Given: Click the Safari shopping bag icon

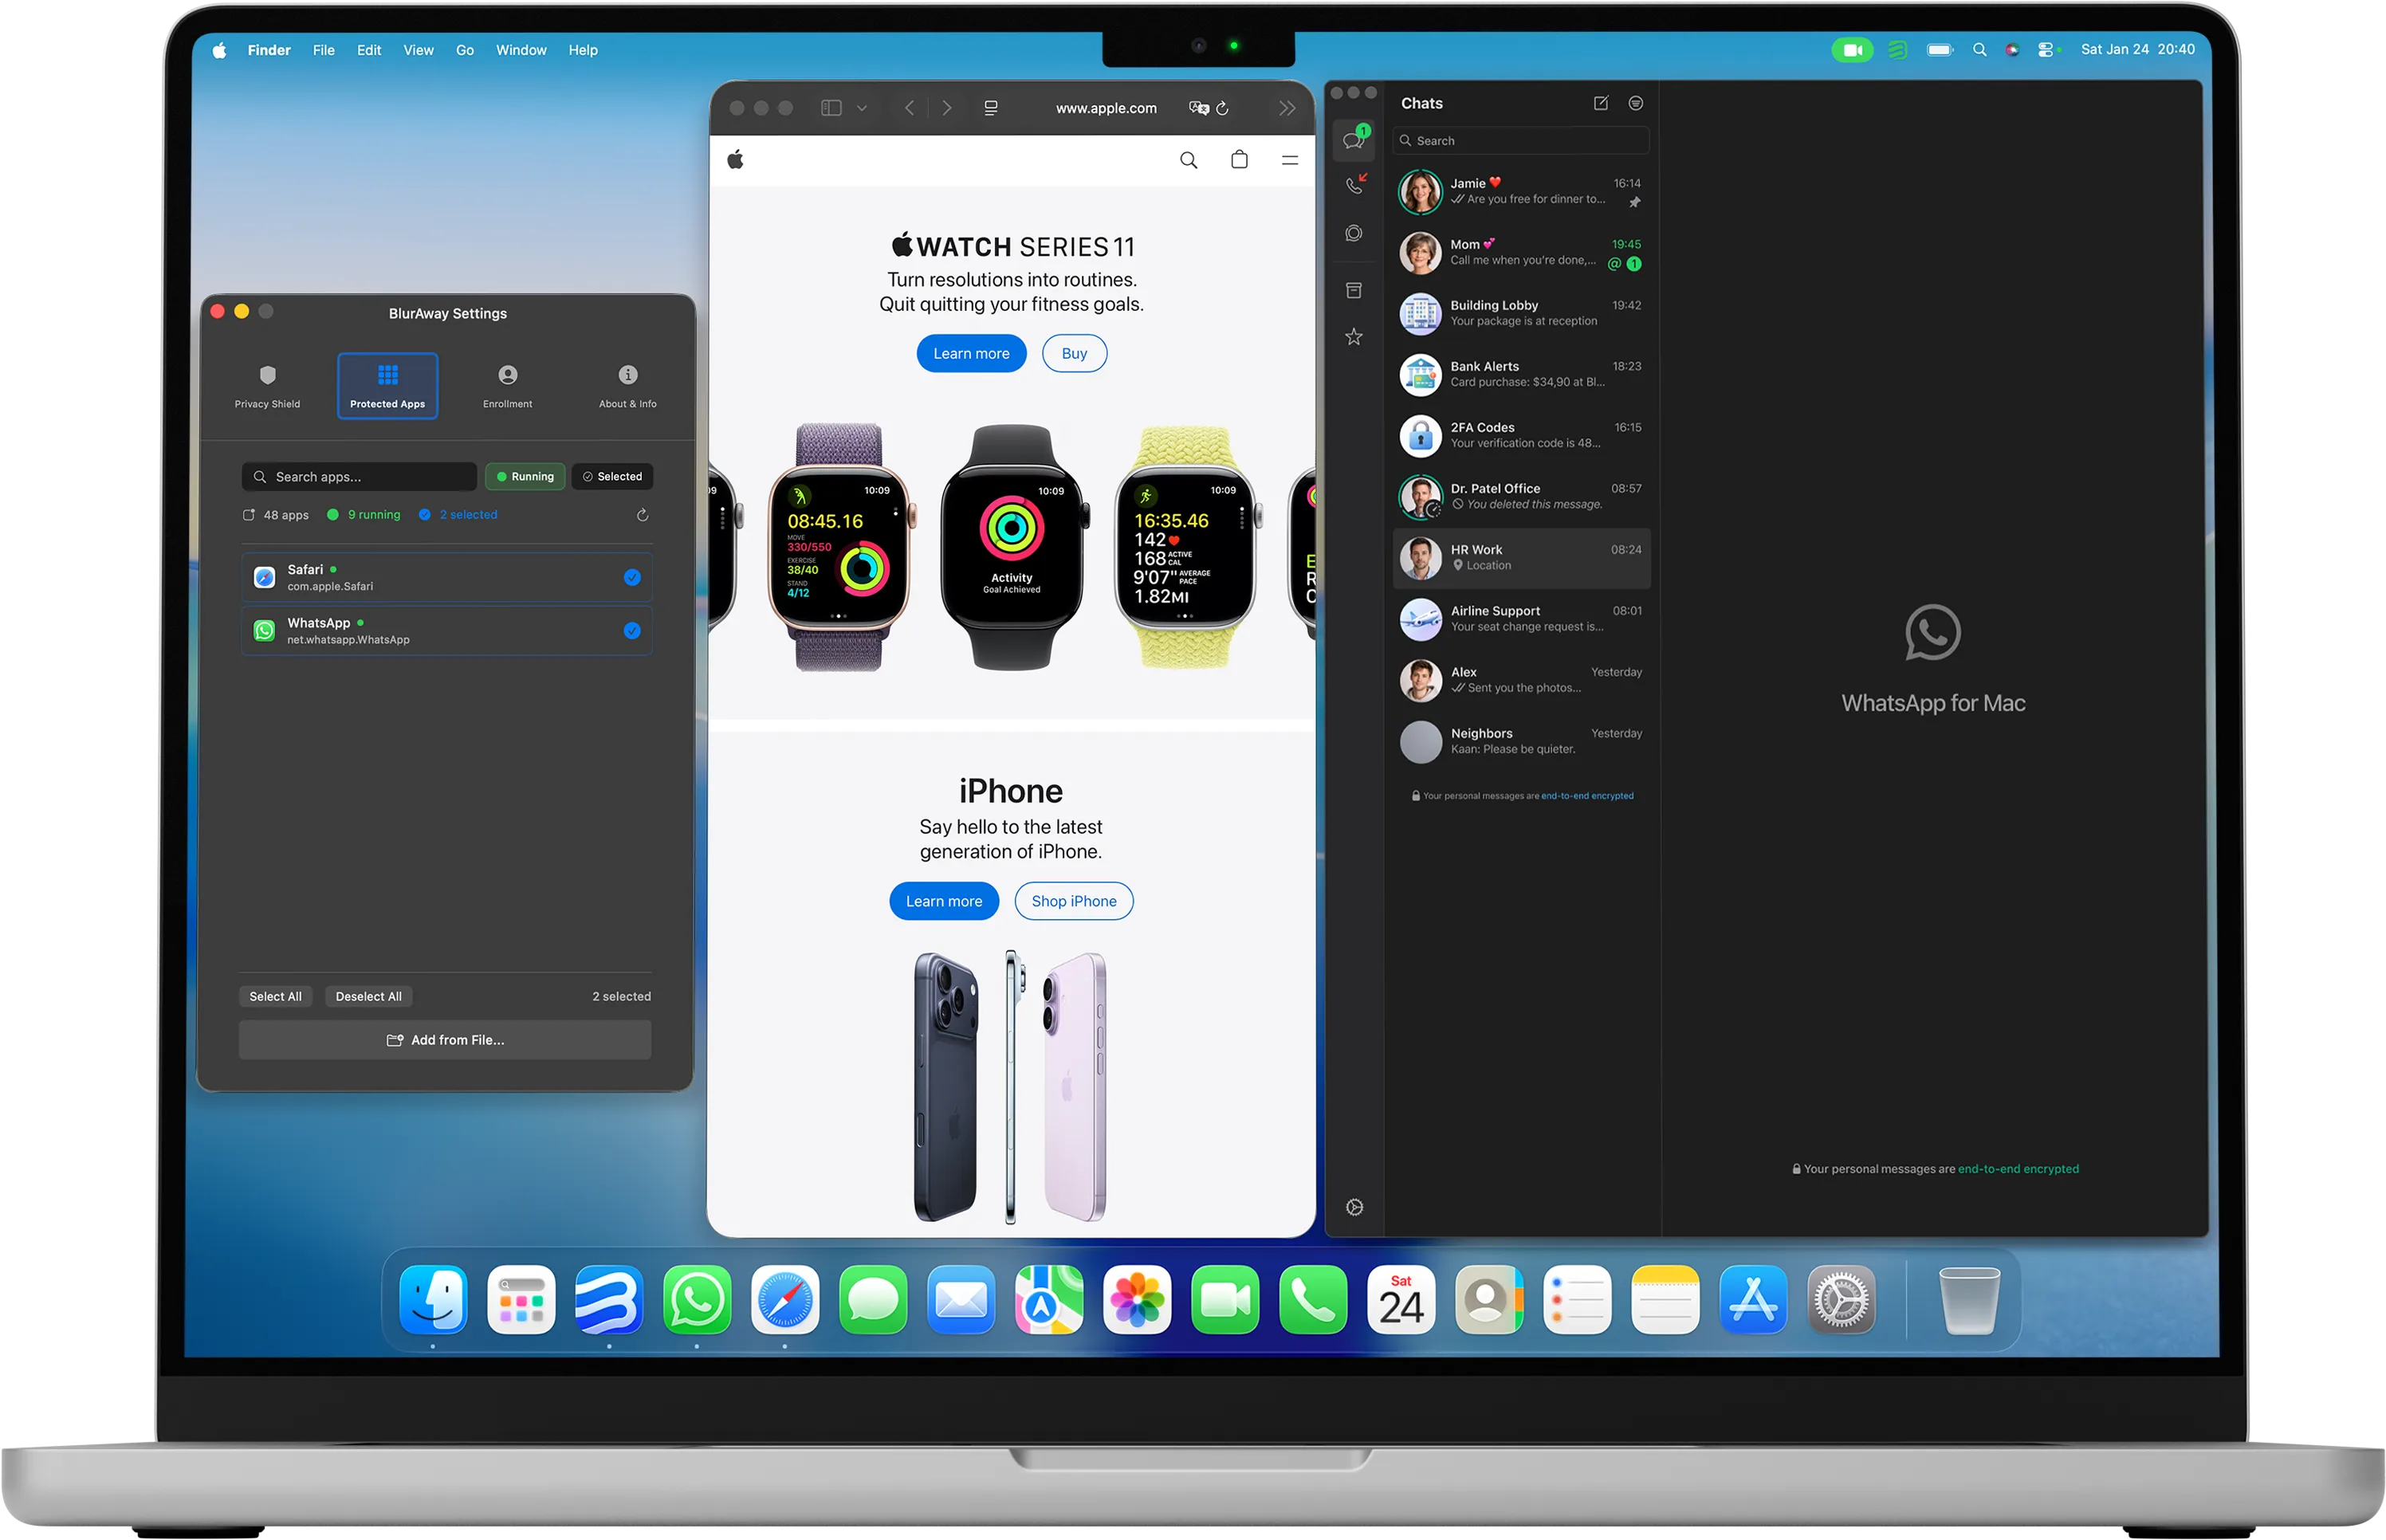Looking at the screenshot, I should [1239, 160].
